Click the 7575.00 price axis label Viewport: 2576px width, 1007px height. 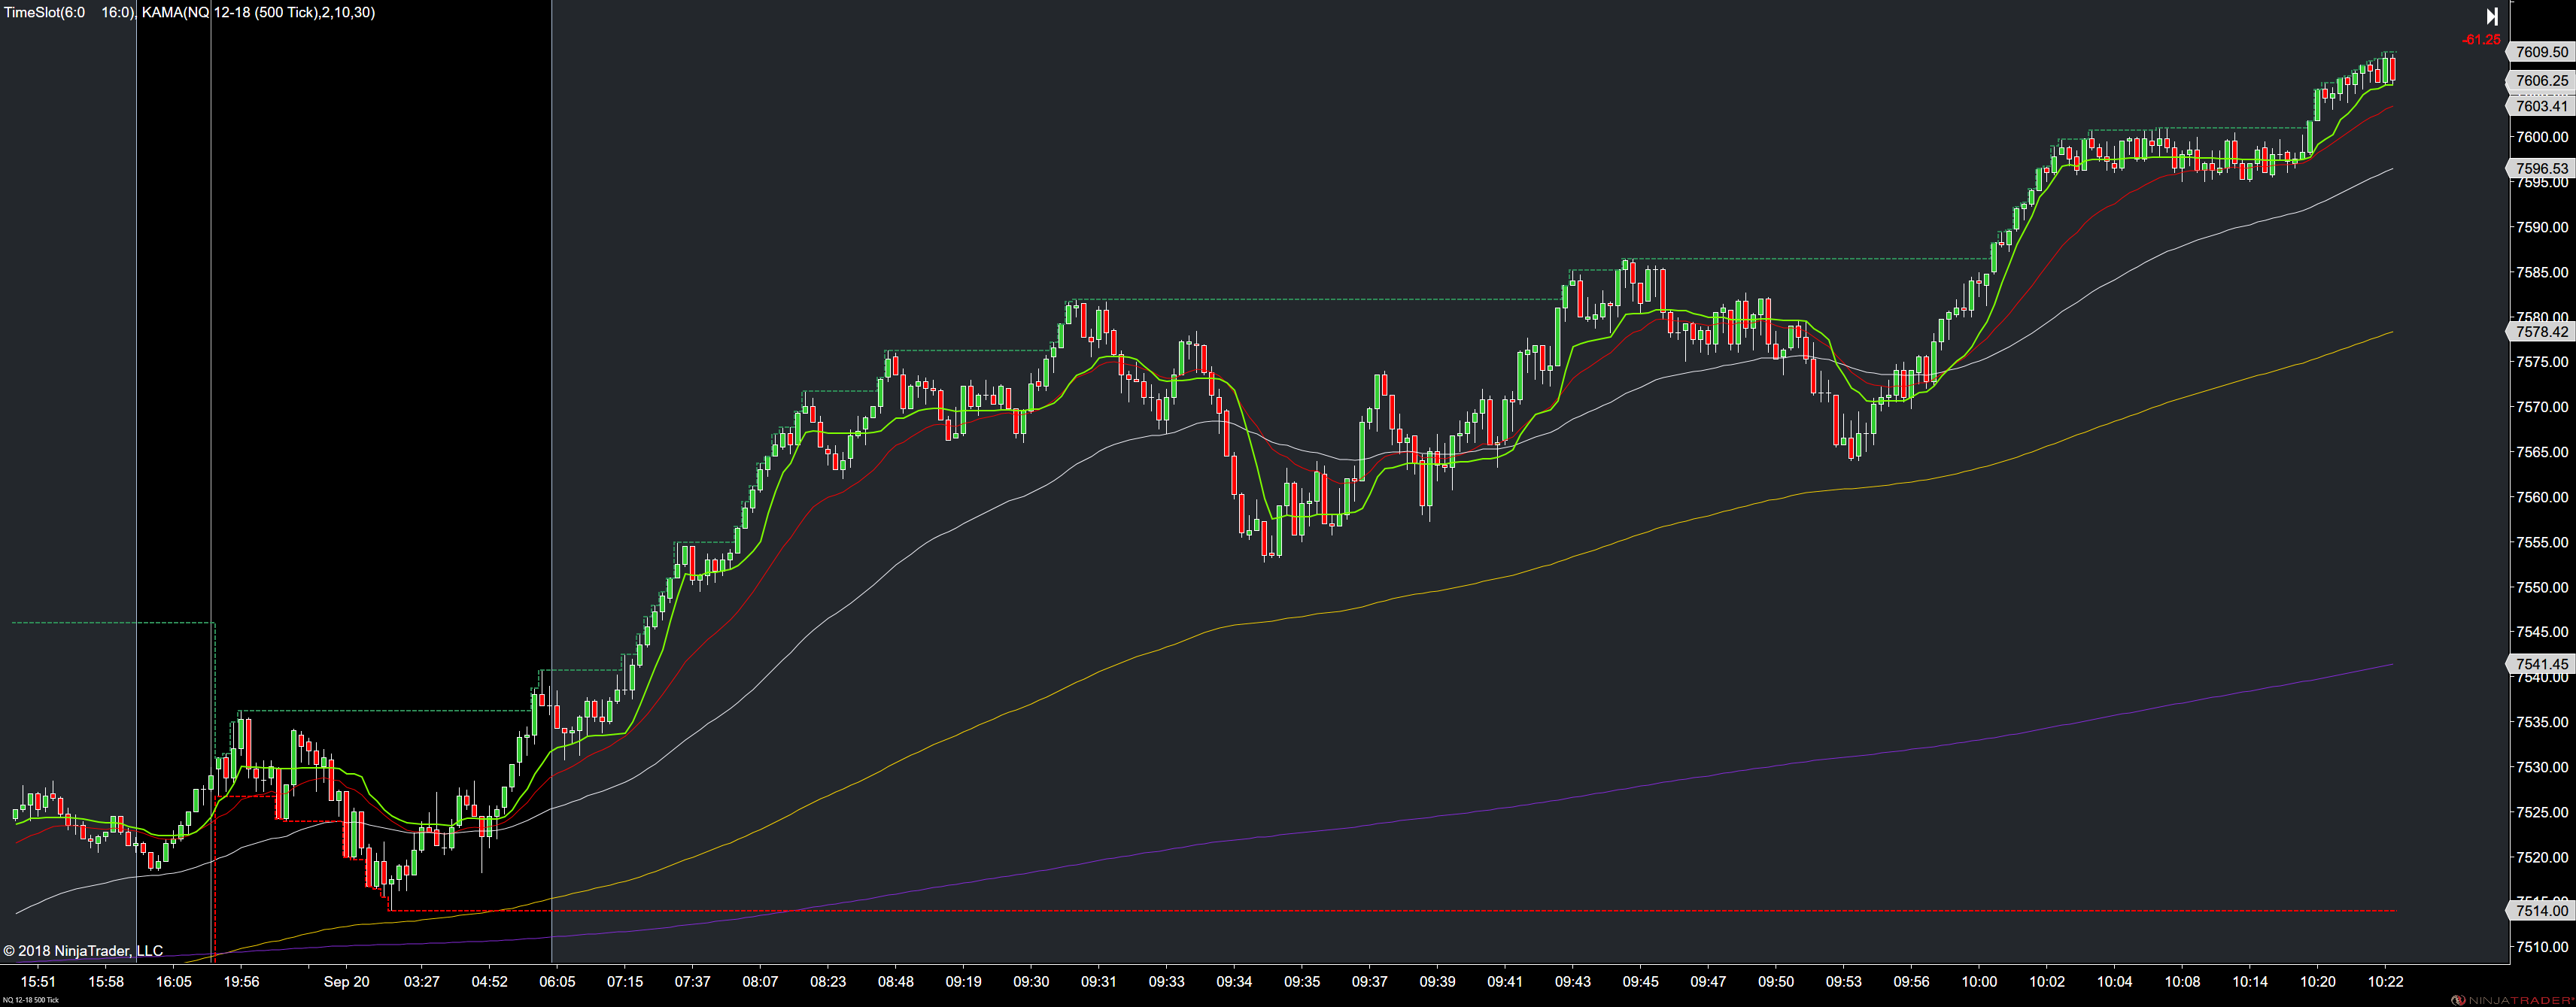click(2542, 362)
